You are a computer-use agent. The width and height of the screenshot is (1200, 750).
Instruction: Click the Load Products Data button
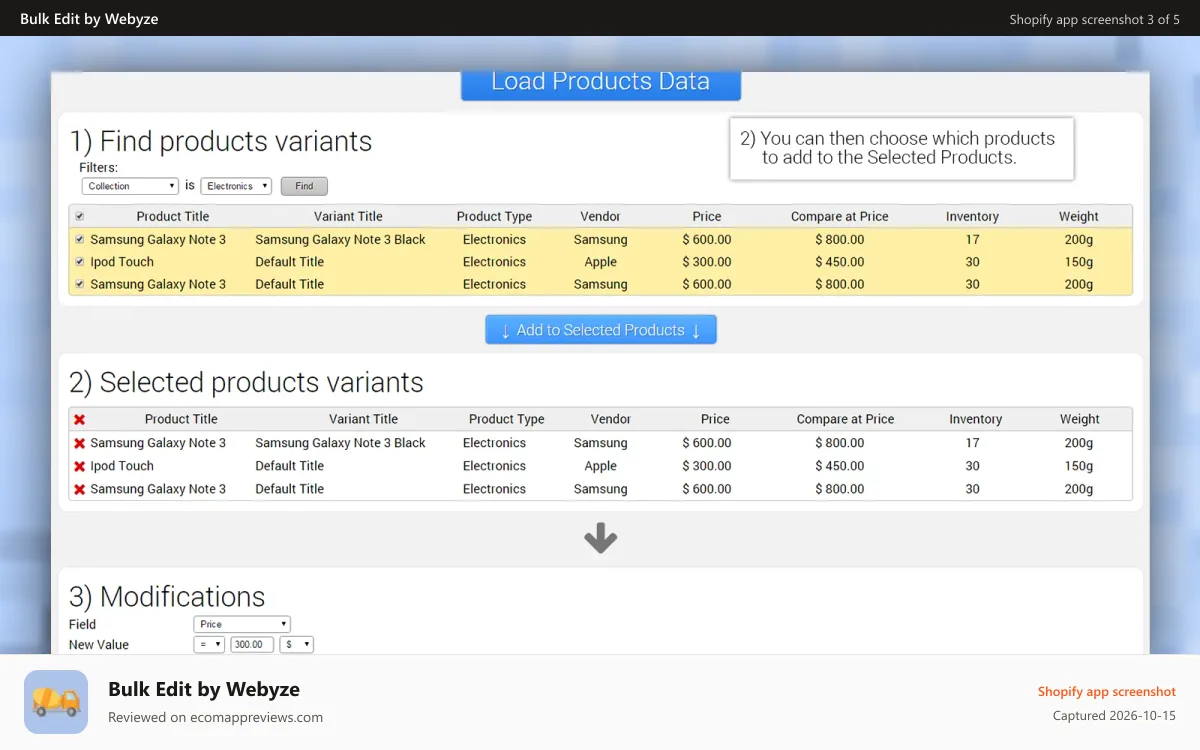click(x=601, y=84)
